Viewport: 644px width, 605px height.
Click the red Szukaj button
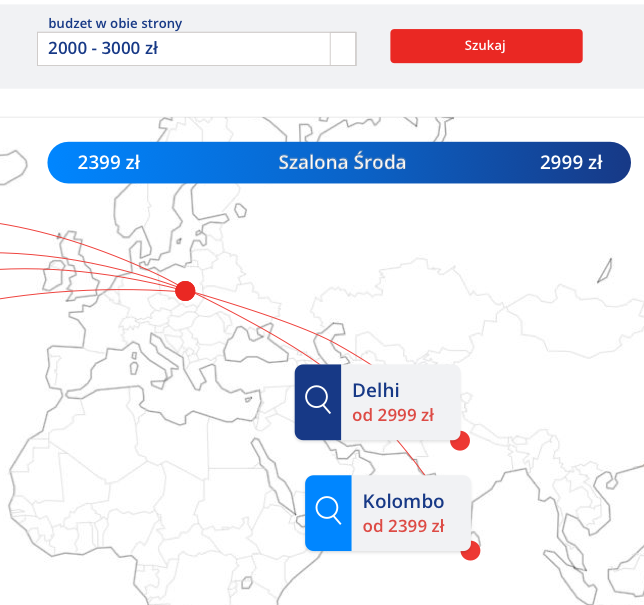click(x=486, y=46)
